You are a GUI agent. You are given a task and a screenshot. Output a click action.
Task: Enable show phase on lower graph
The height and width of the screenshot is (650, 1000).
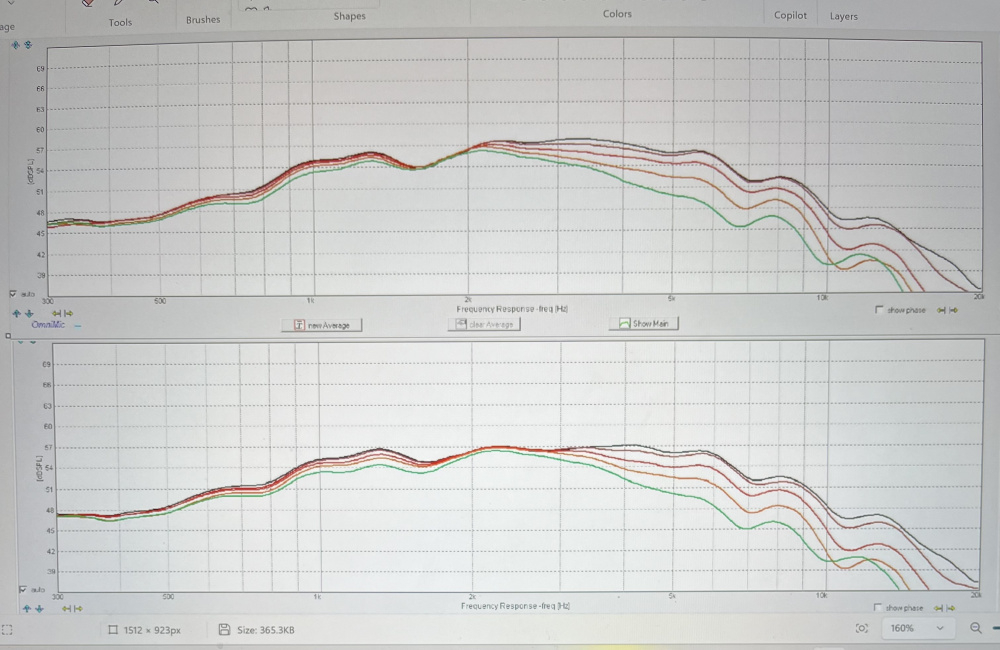878,607
